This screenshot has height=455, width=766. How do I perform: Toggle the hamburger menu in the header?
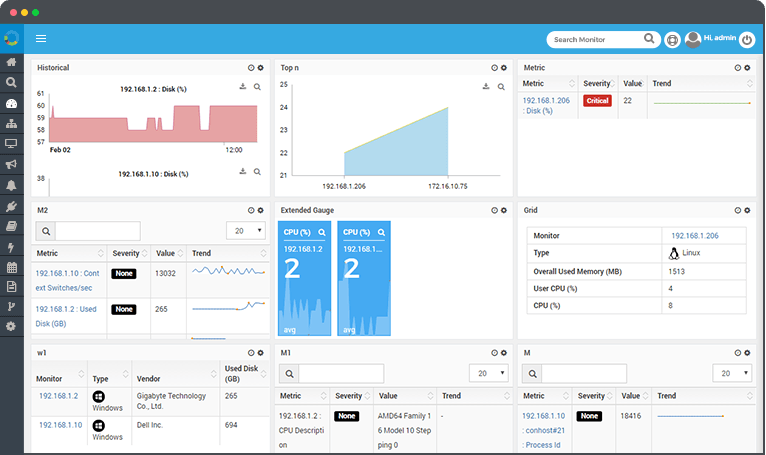coord(41,39)
